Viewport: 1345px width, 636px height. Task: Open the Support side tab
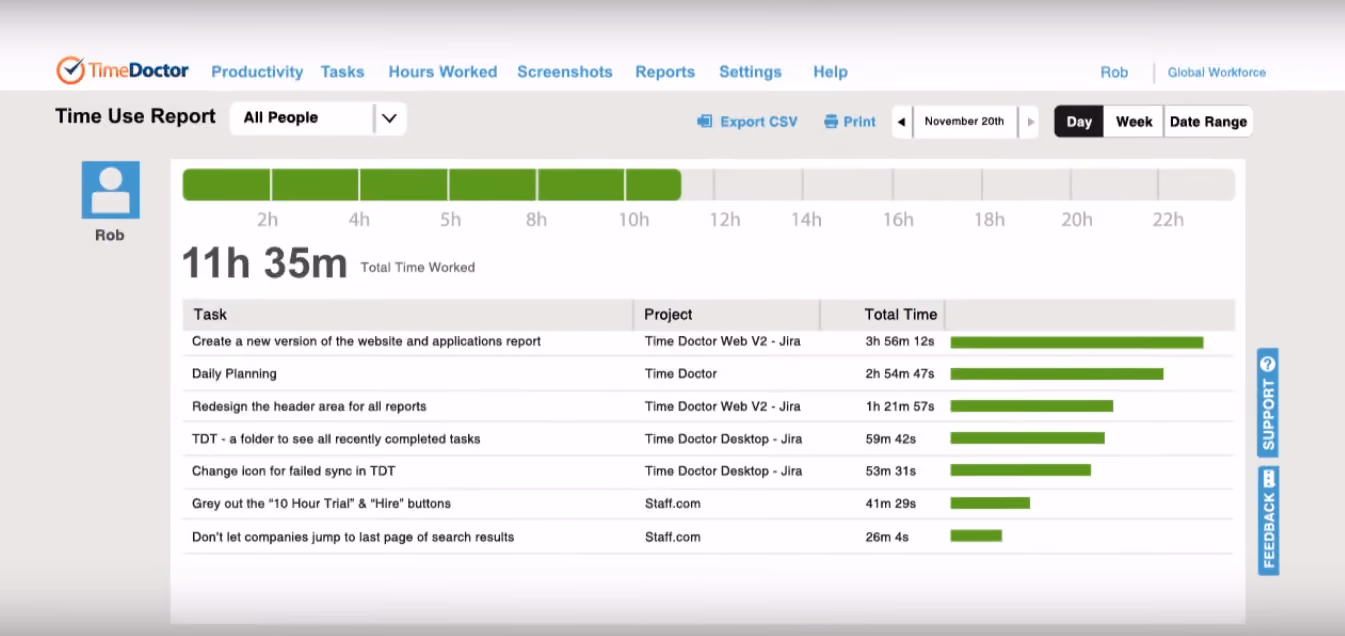[1268, 402]
